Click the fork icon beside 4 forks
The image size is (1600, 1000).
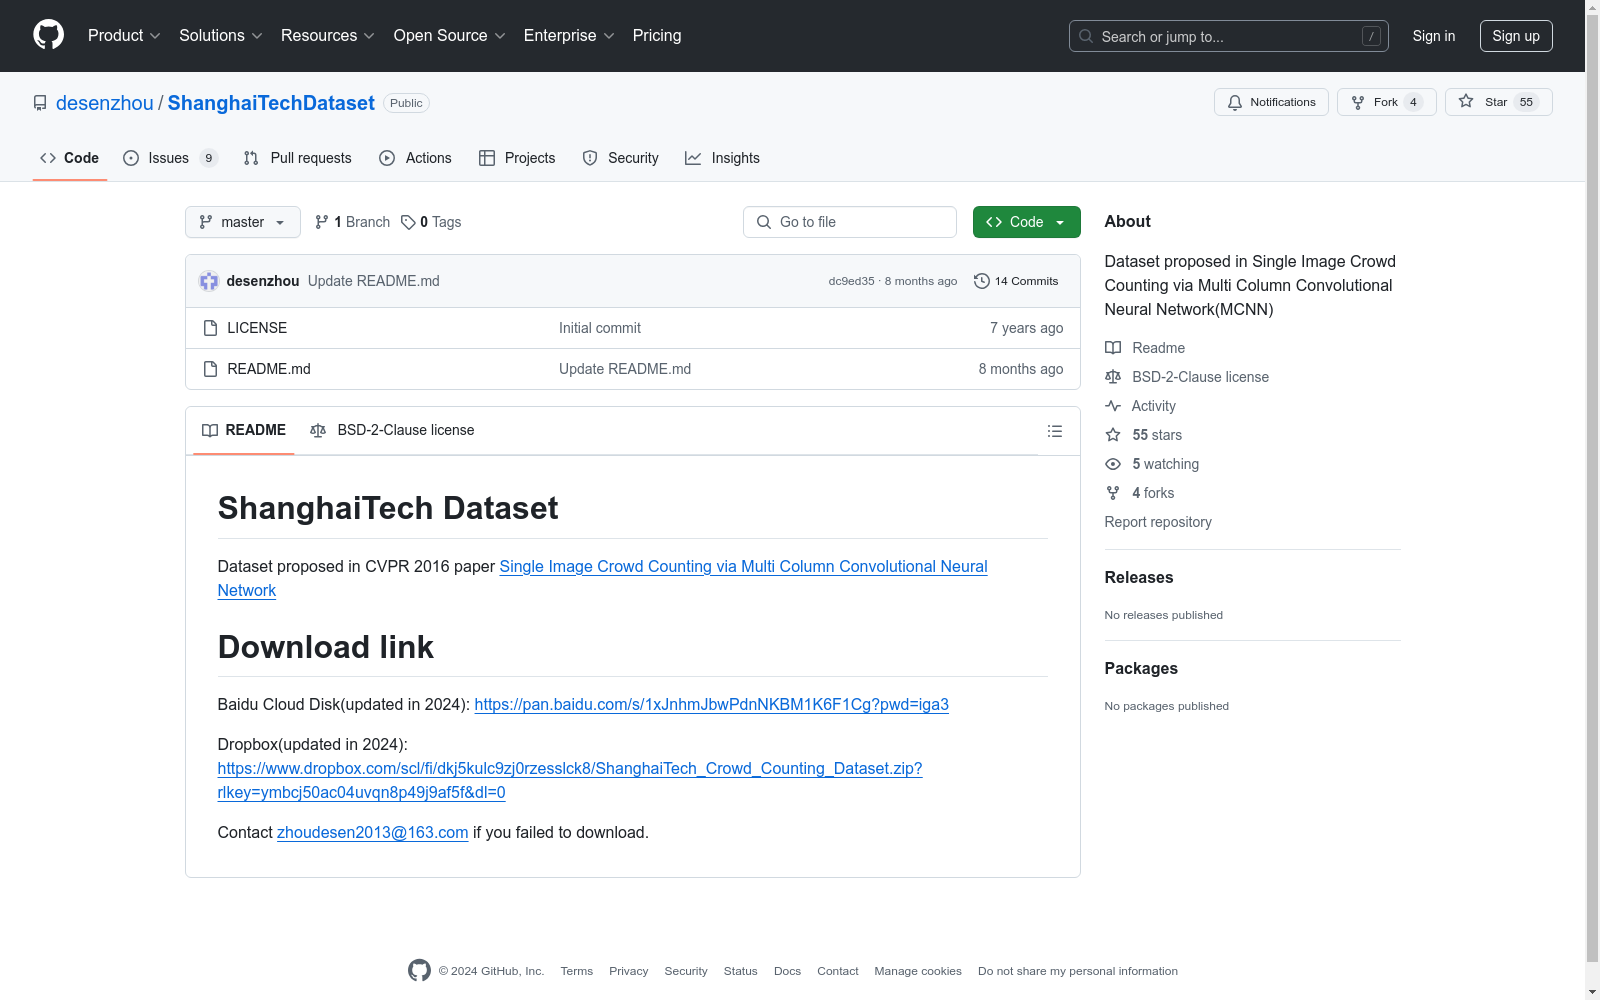1113,493
